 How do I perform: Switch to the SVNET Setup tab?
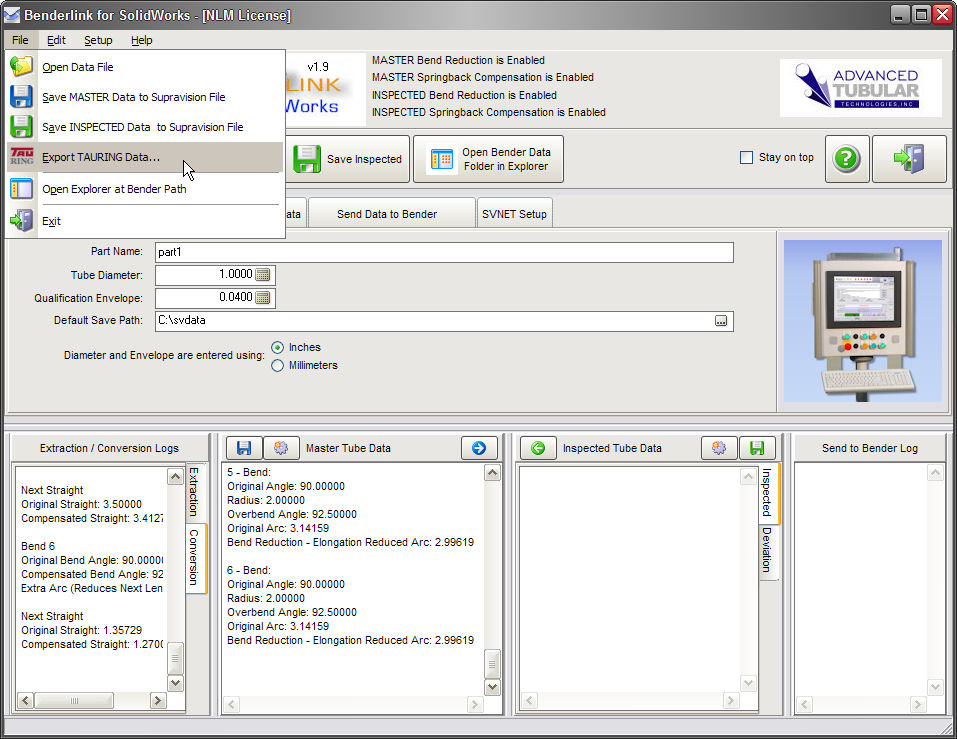tap(514, 214)
